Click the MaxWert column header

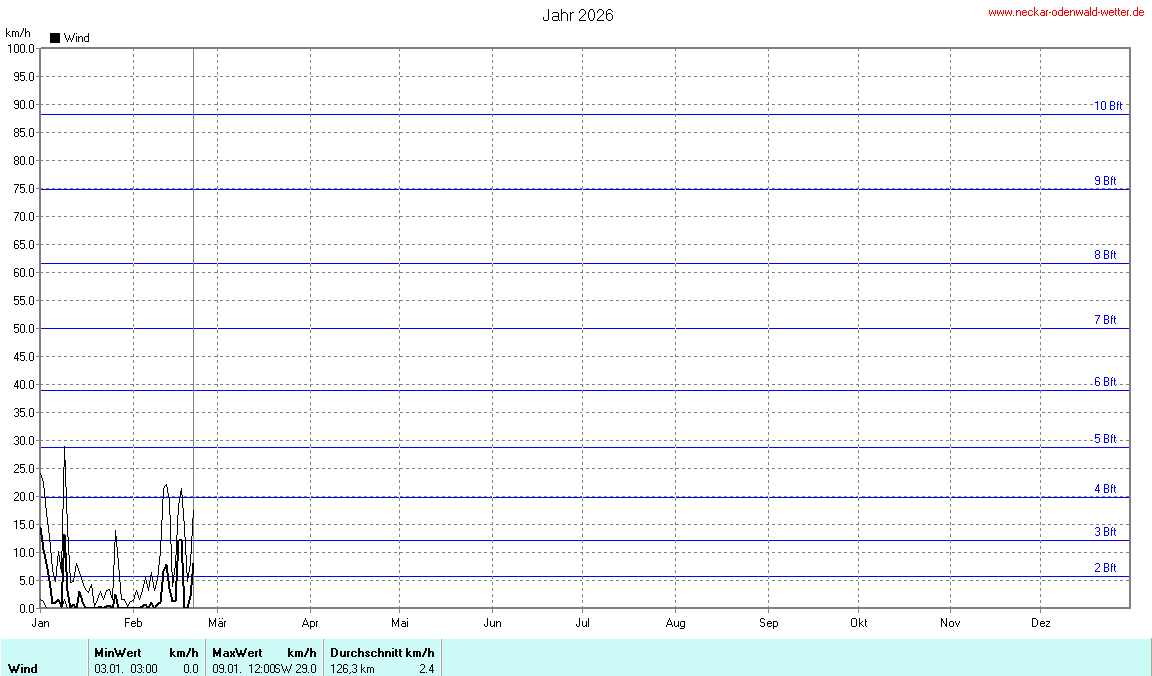click(236, 653)
